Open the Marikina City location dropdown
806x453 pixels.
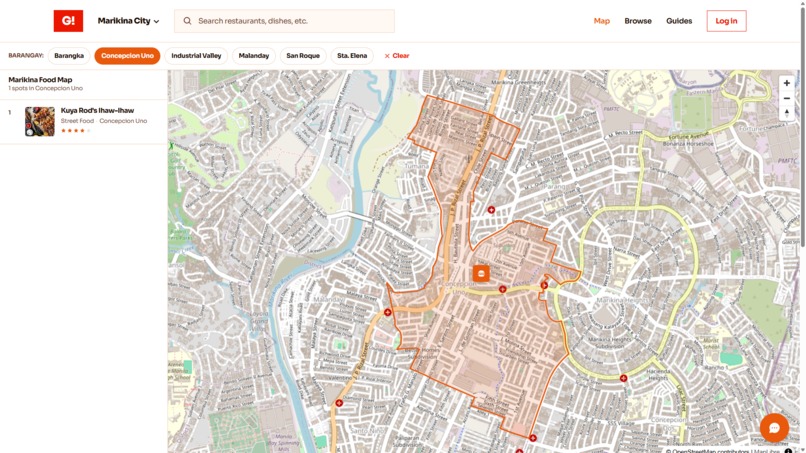(x=129, y=21)
